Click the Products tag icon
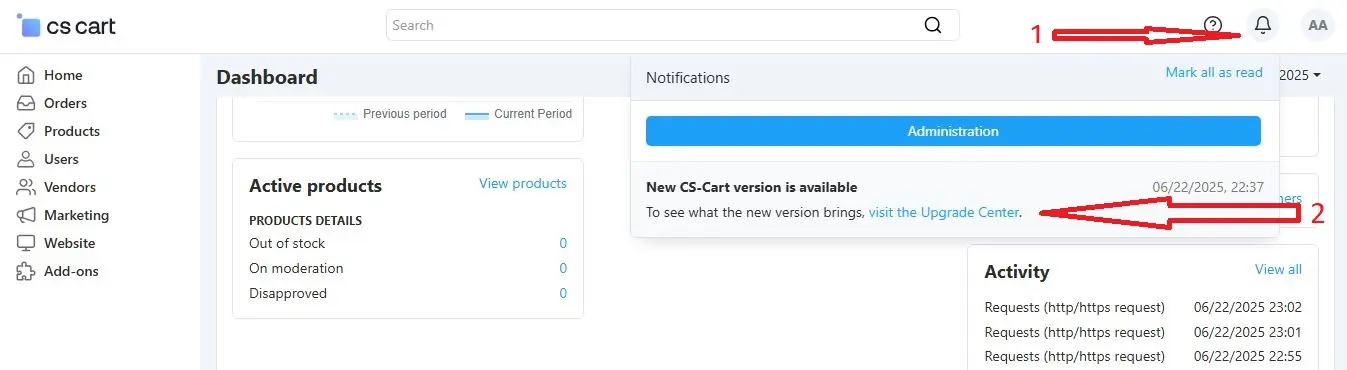The image size is (1347, 370). (26, 131)
